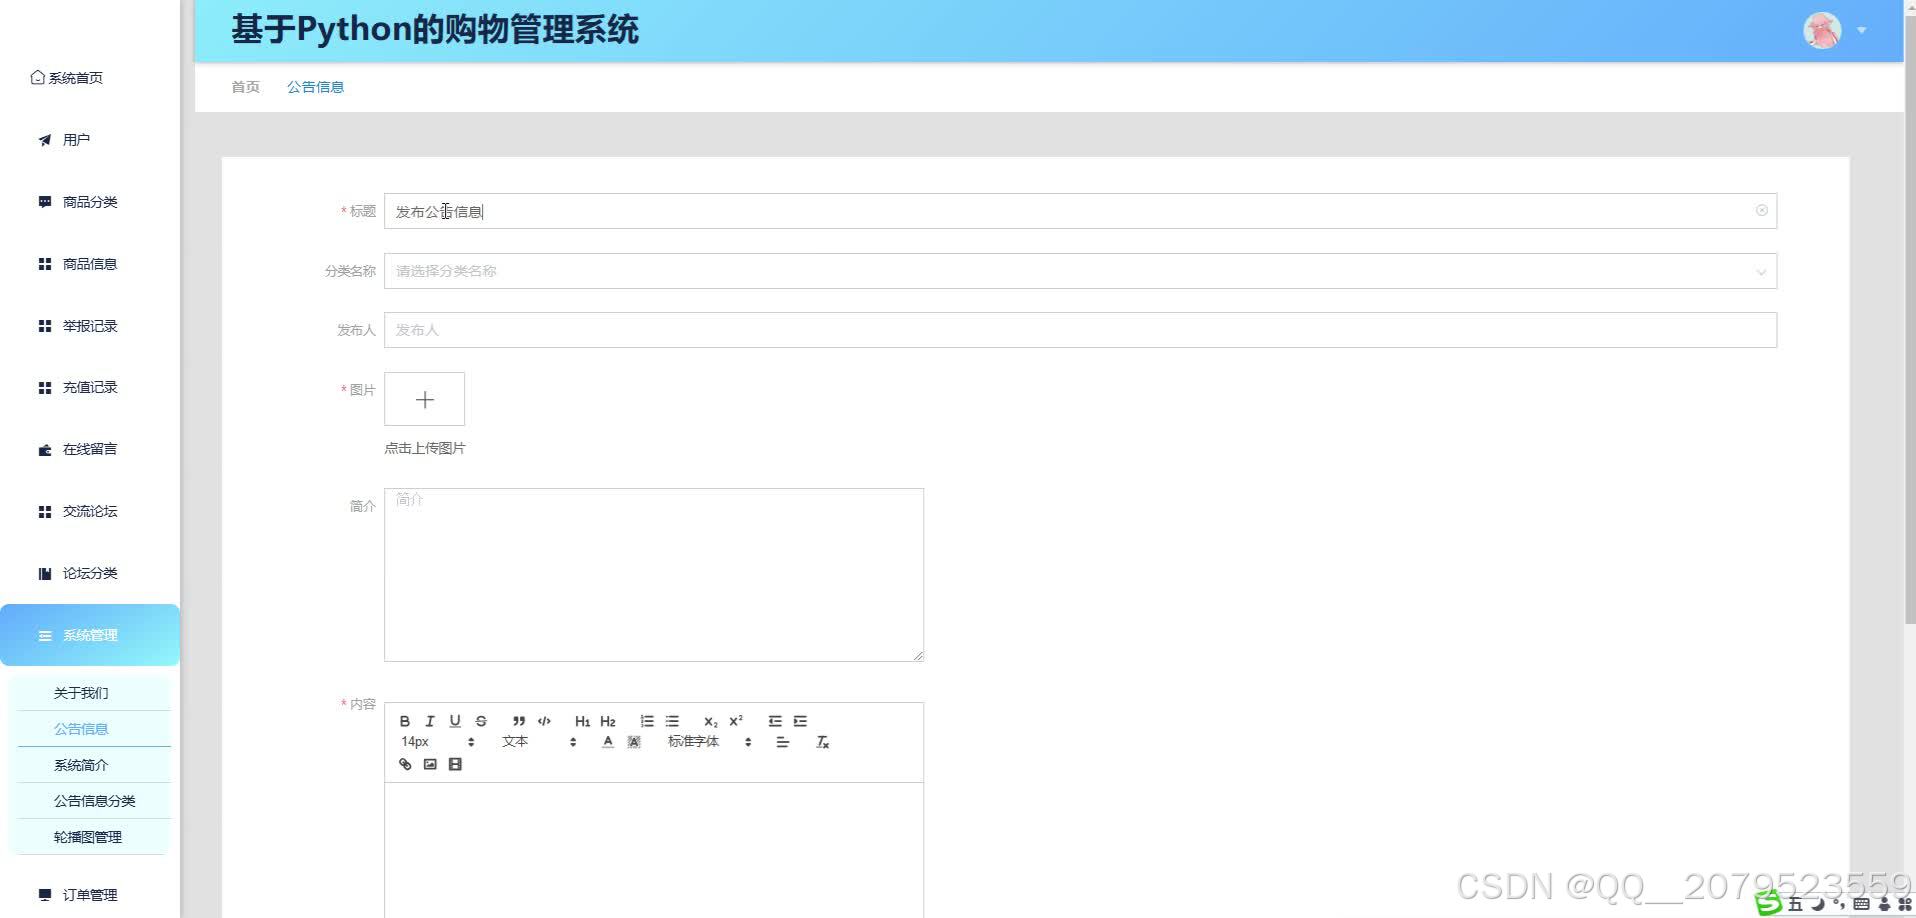Insert a video in the editor
1916x918 pixels.
click(x=455, y=764)
